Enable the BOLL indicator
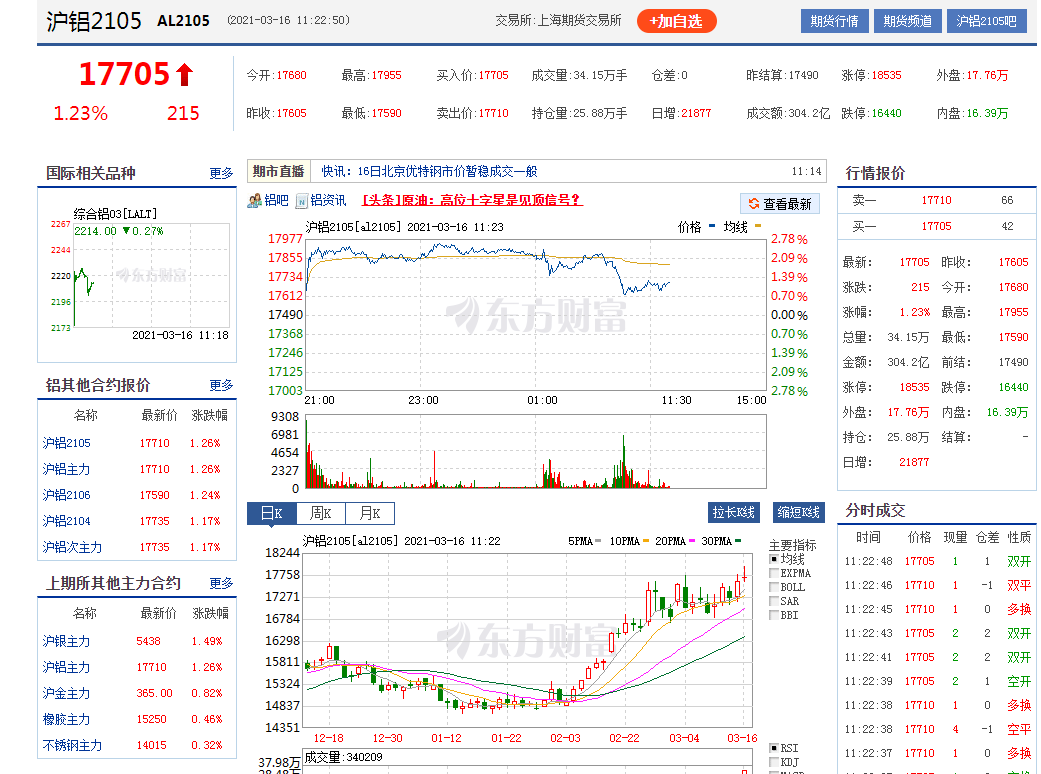The image size is (1041, 774). (773, 587)
